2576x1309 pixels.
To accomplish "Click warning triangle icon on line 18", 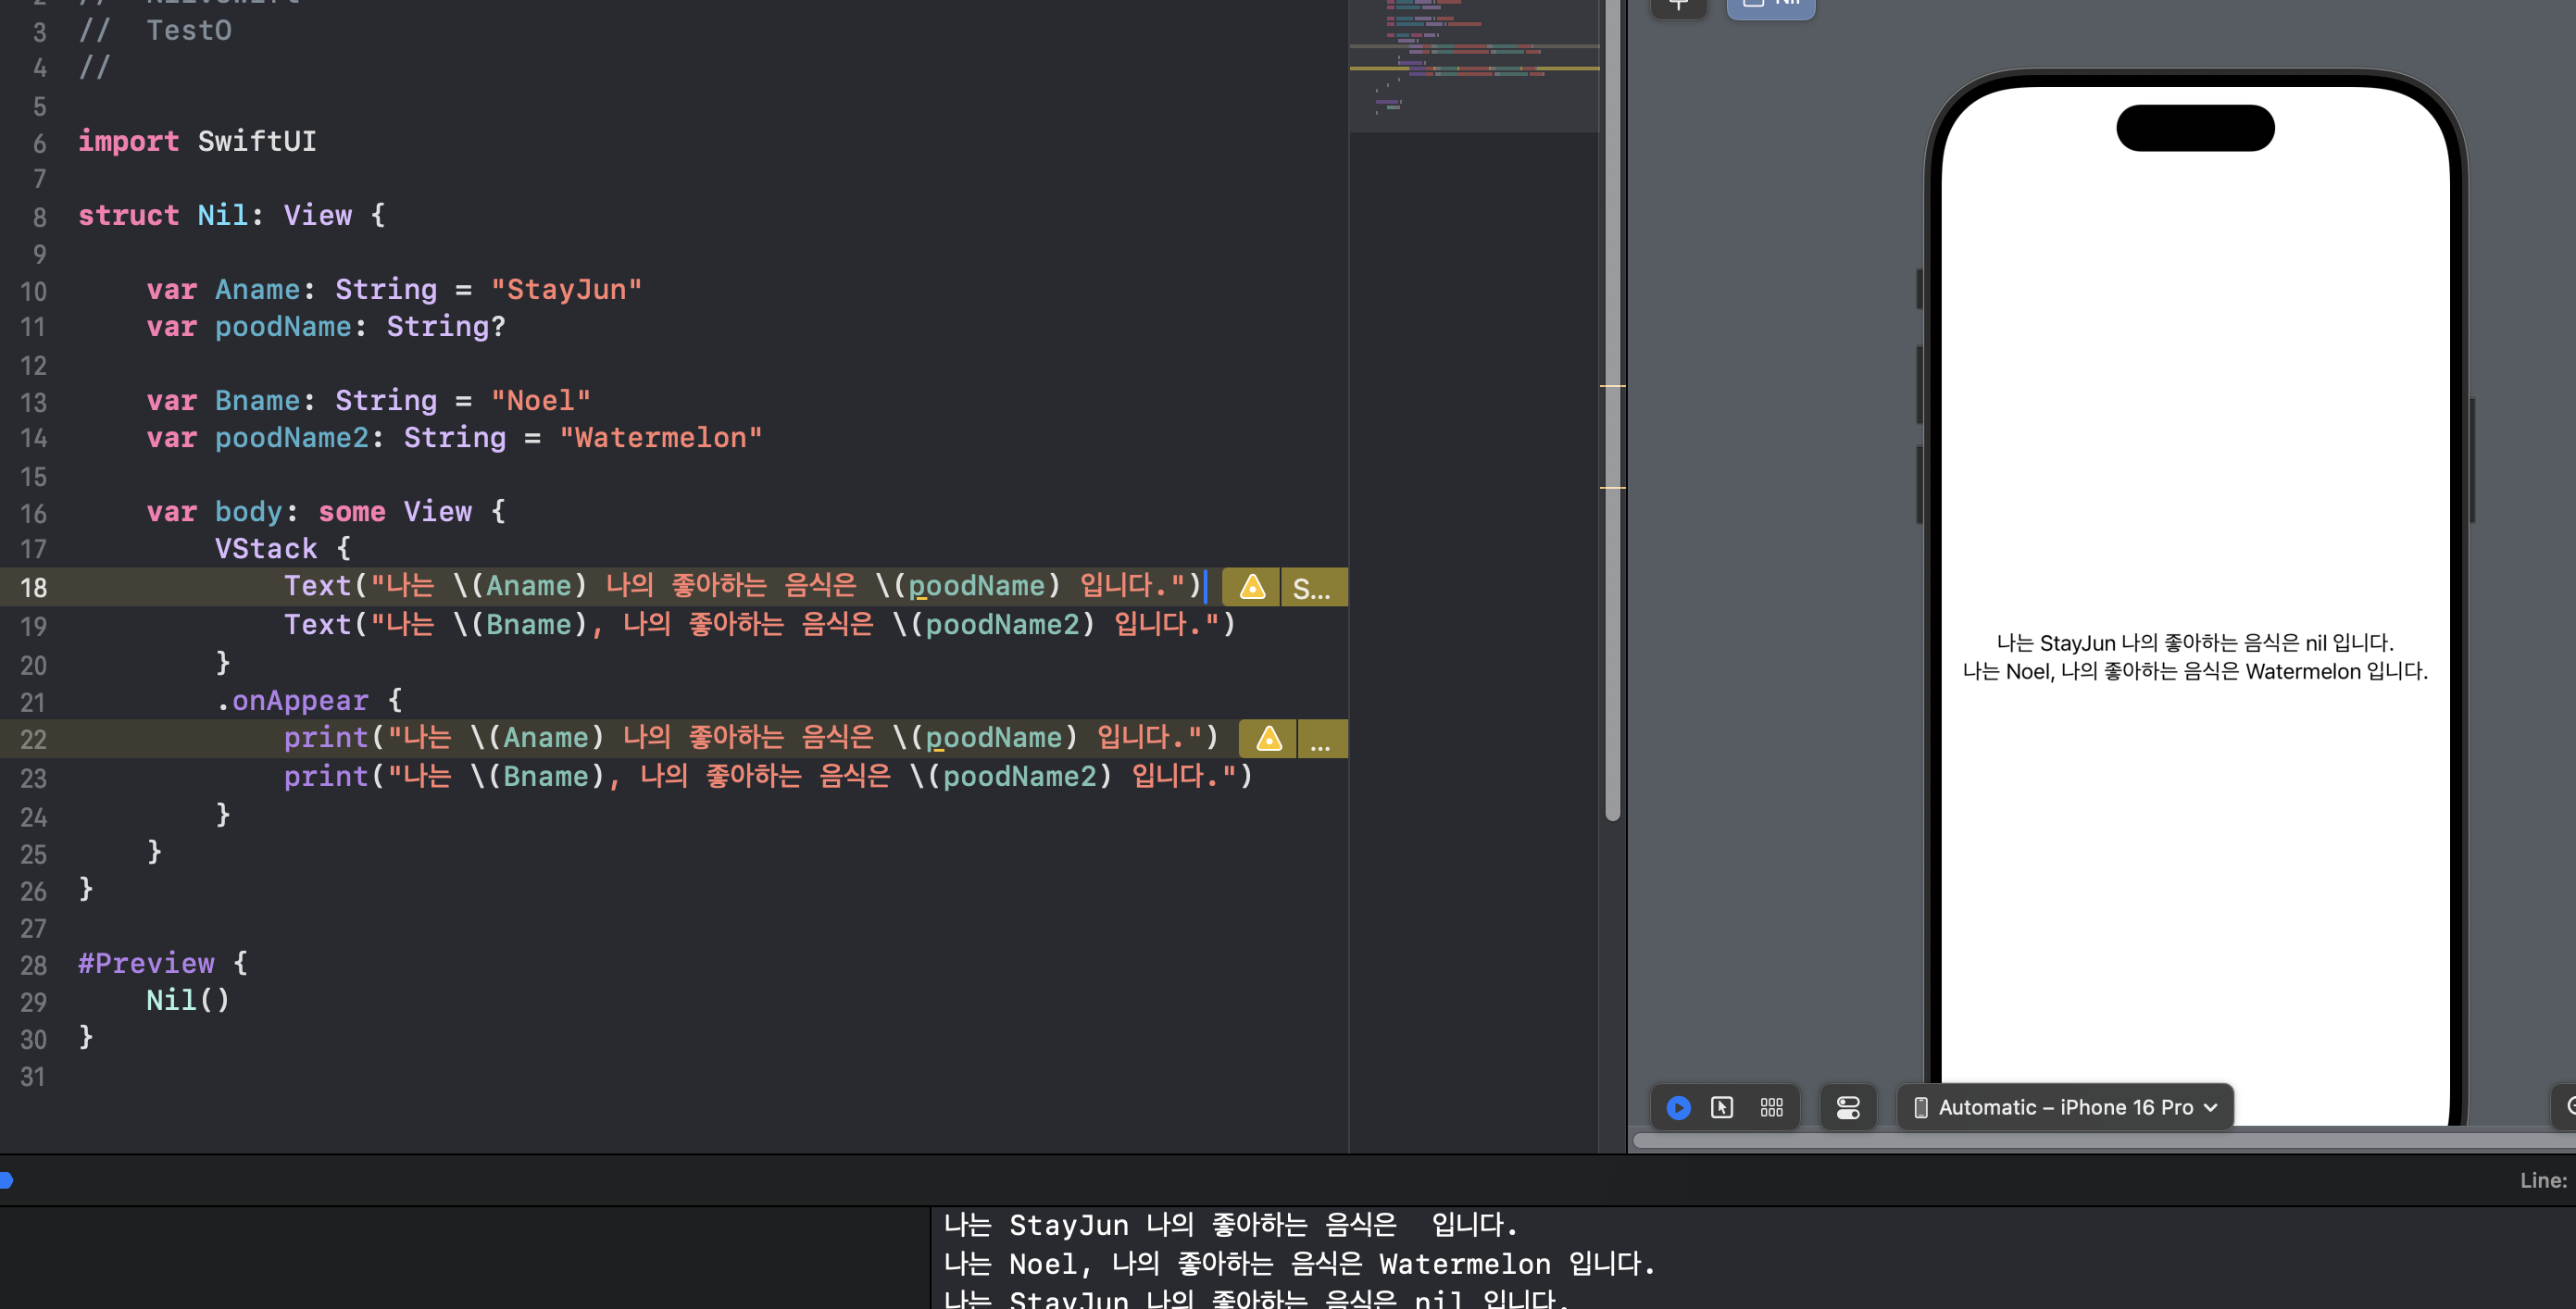I will [1252, 587].
